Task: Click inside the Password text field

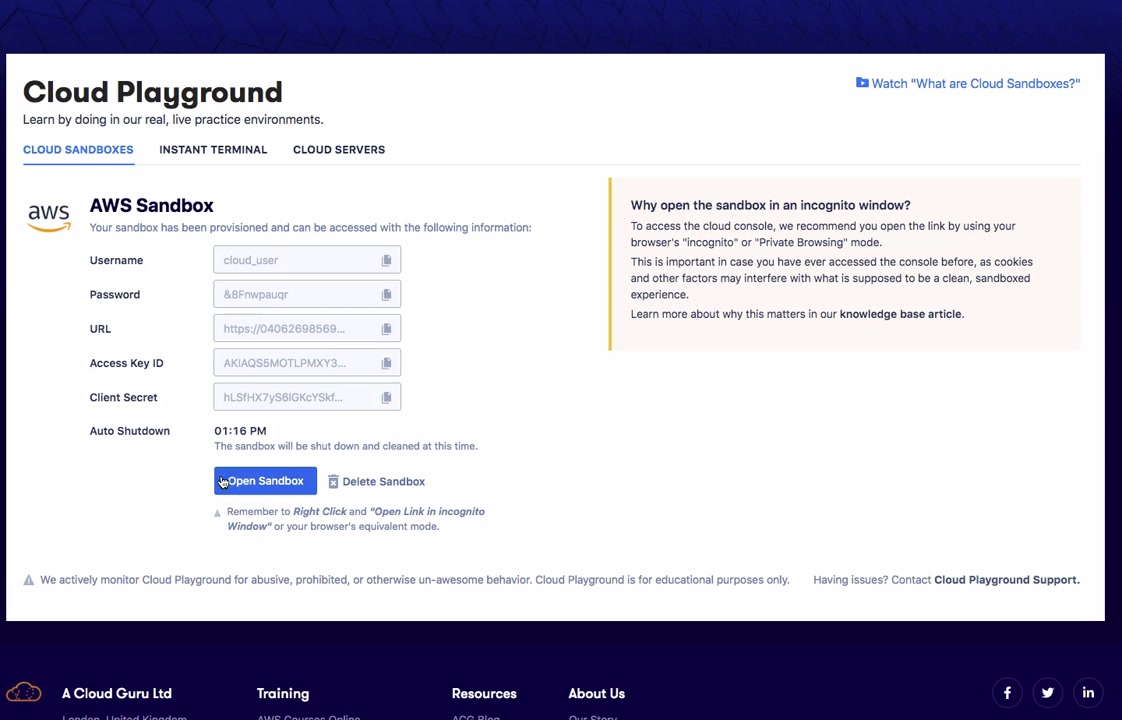Action: point(295,295)
